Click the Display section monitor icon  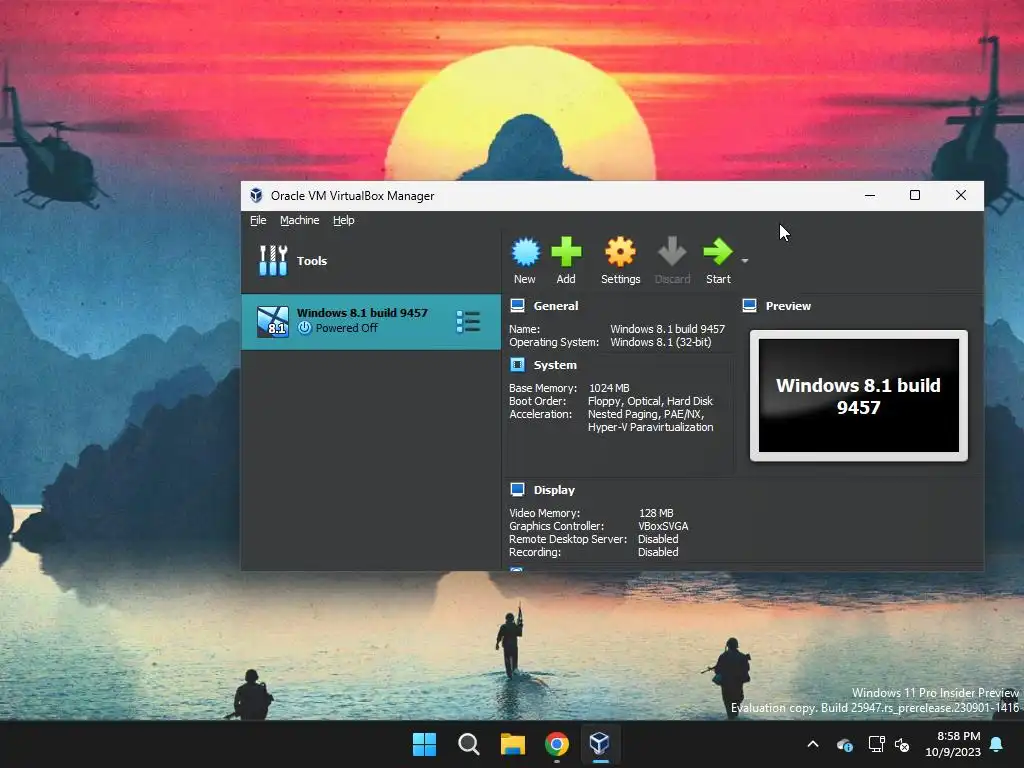[517, 490]
